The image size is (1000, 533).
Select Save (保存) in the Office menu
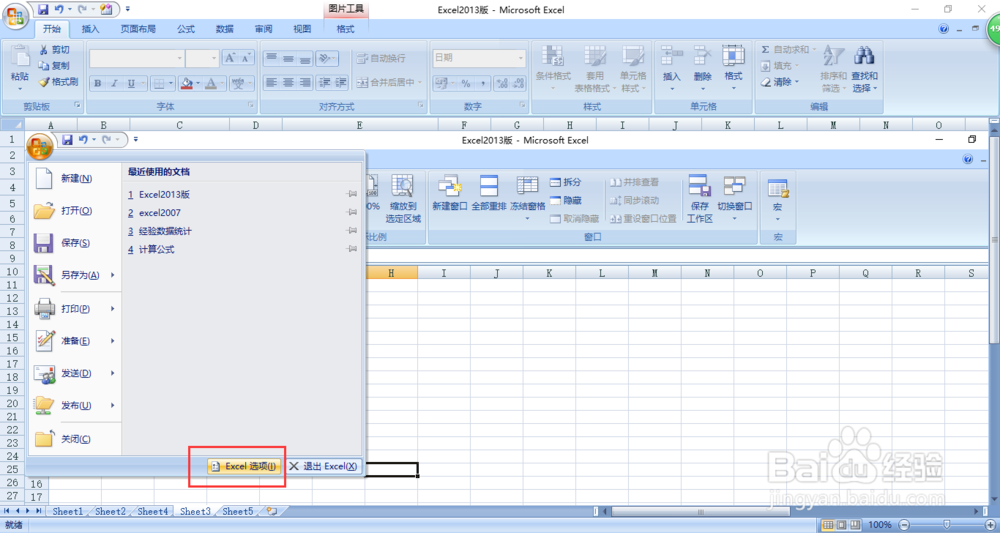tap(75, 243)
